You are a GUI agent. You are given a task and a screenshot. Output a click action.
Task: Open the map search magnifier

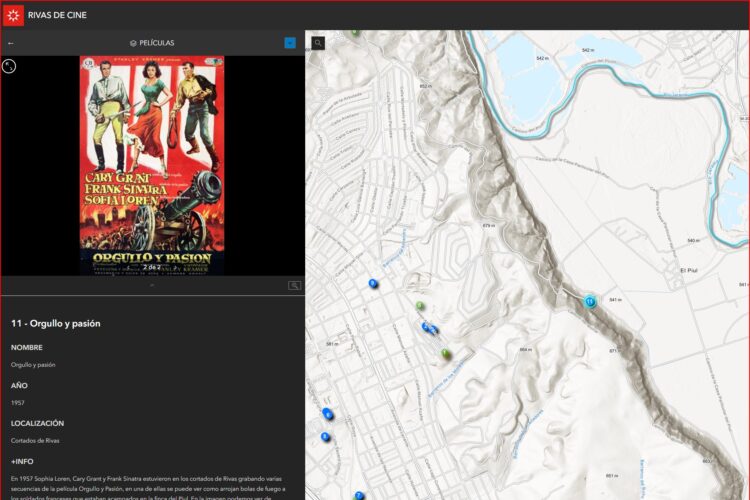point(318,43)
